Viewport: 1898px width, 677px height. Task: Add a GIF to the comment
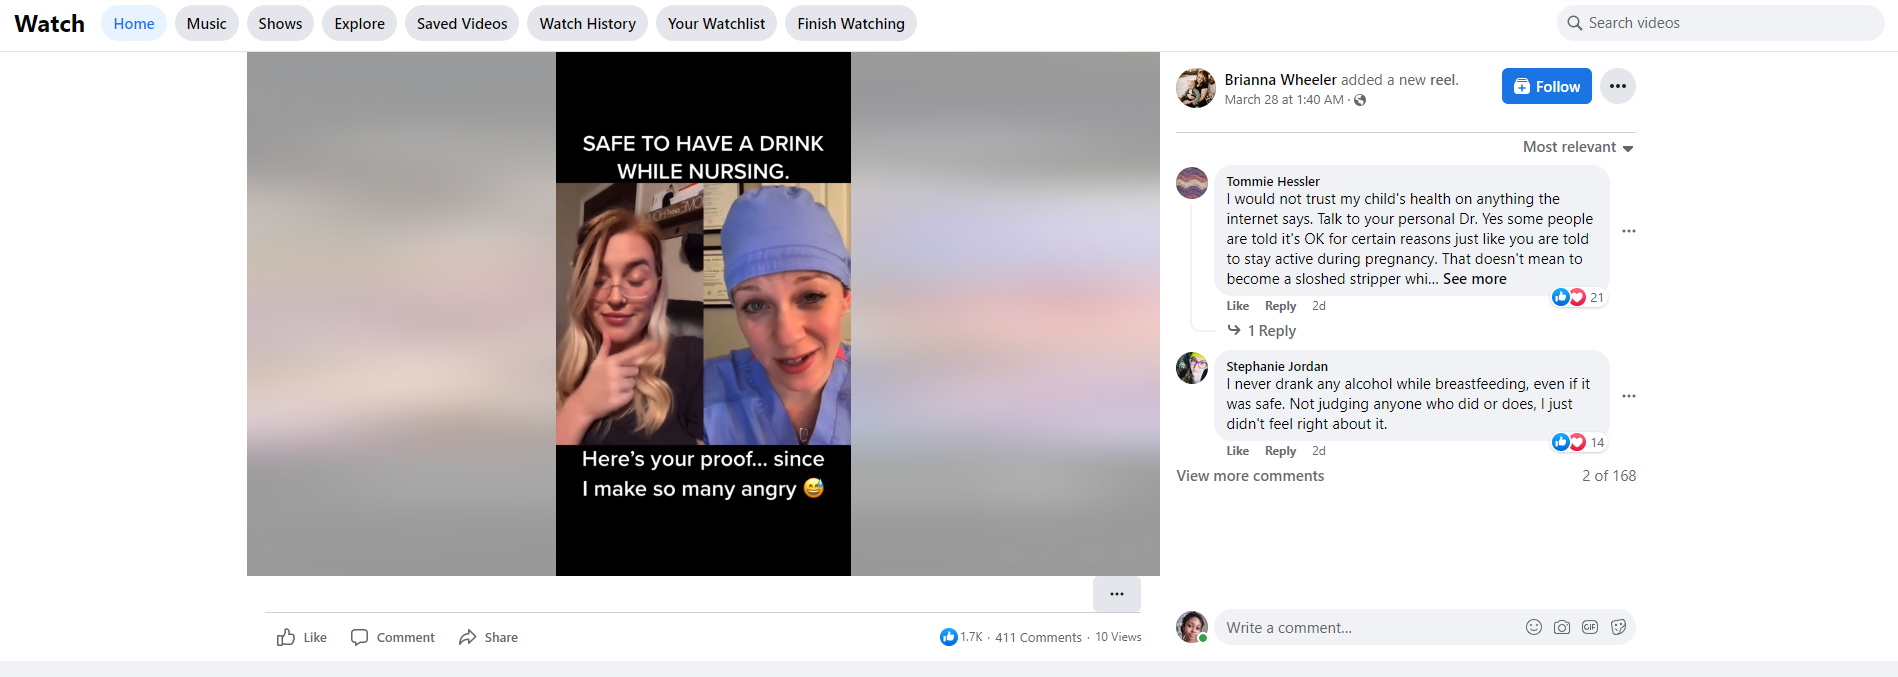(x=1590, y=627)
